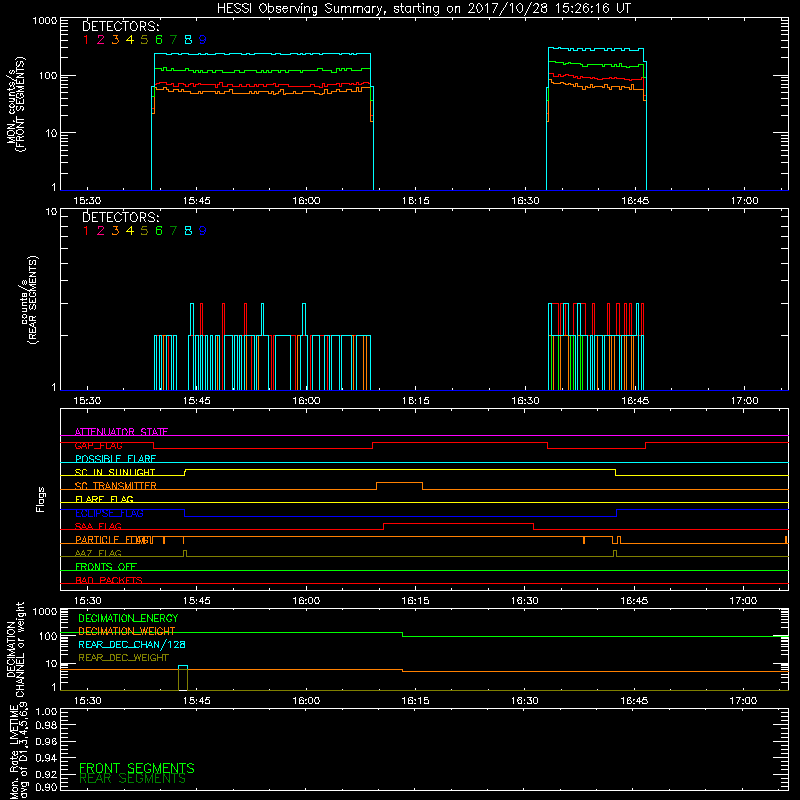Click the REAR SEGMENTS livetime legend text
Screen dimensions: 800x800
pos(133,779)
